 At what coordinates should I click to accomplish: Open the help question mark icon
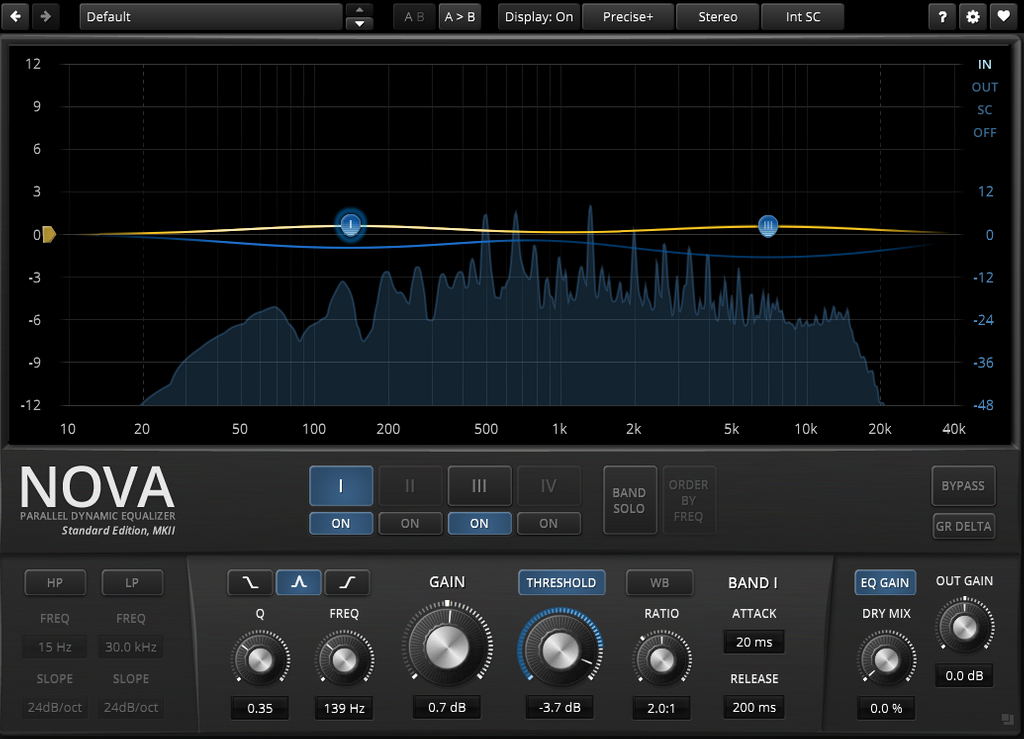coord(942,17)
